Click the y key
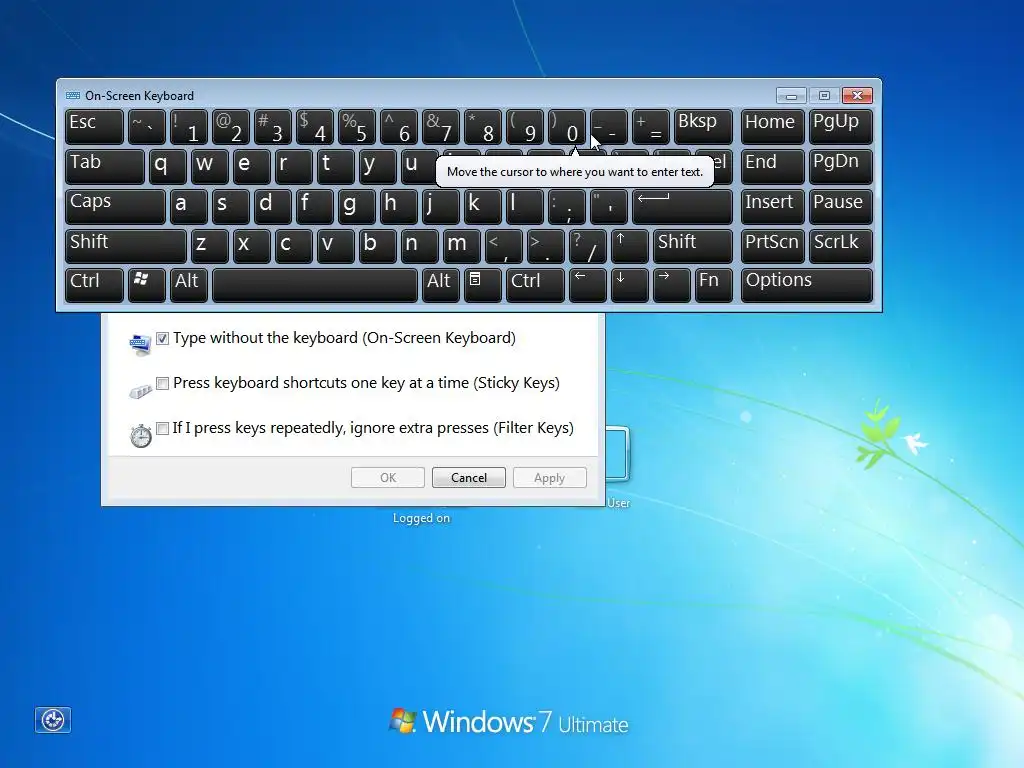Screen dimensions: 1024x768 [377, 167]
